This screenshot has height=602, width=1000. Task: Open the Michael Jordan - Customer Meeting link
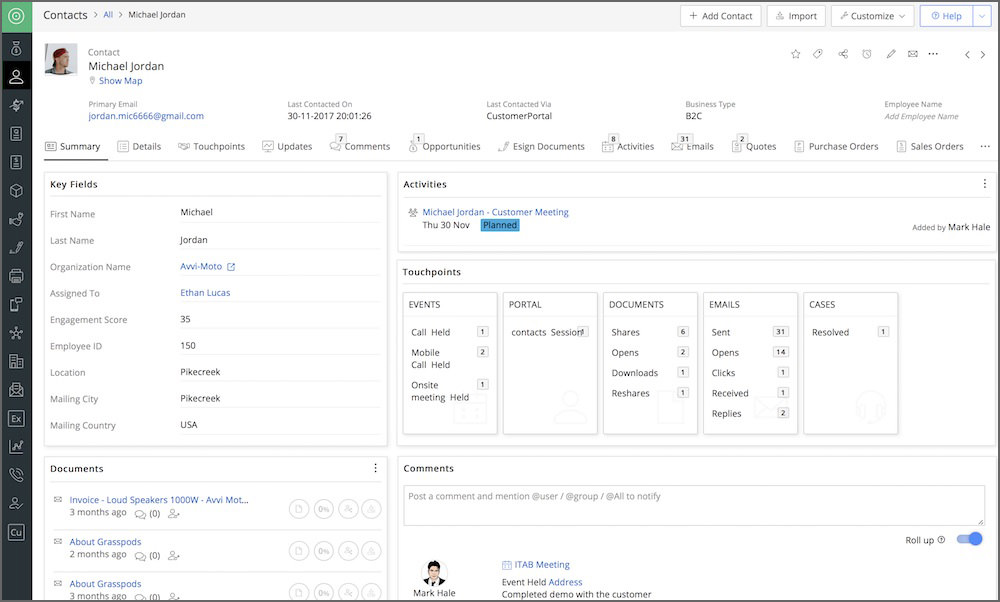[x=495, y=212]
